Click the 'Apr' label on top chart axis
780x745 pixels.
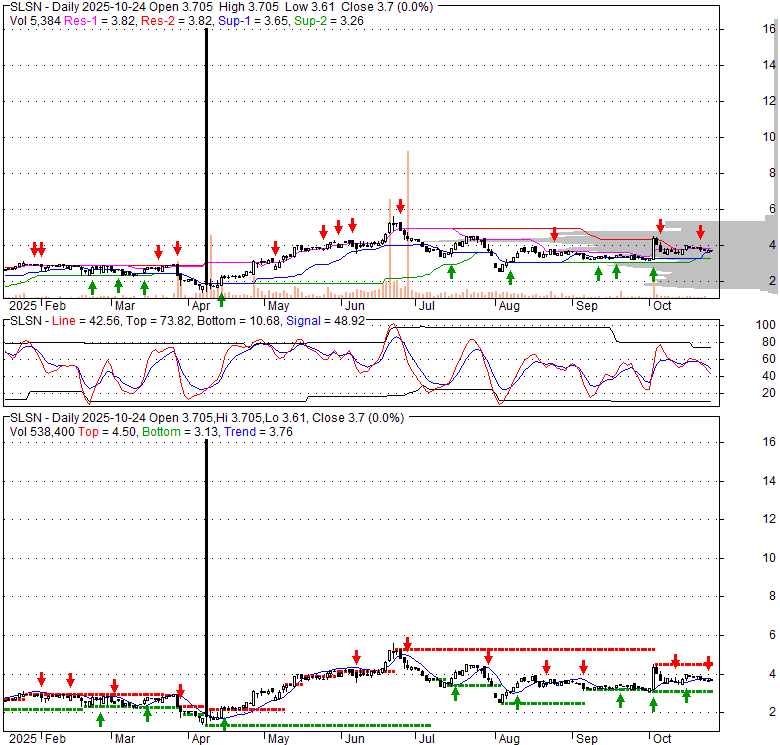tap(201, 306)
